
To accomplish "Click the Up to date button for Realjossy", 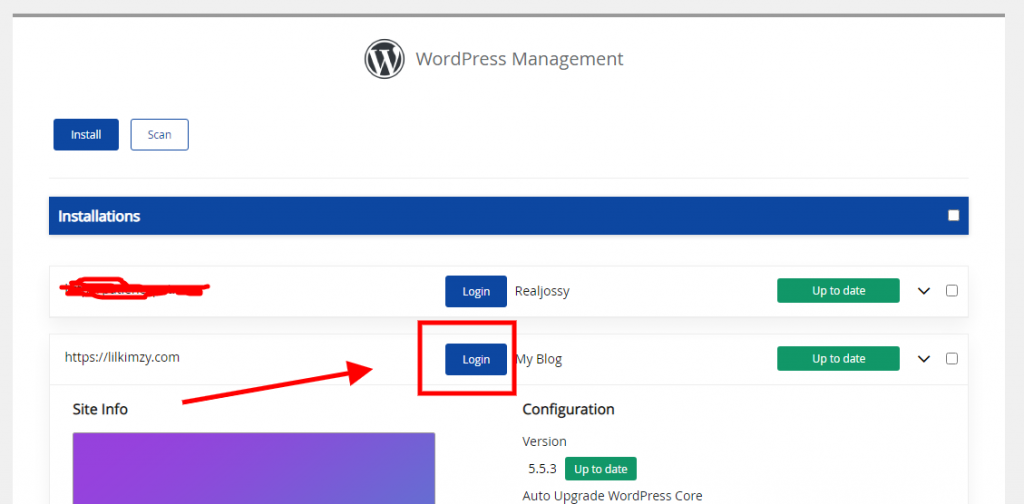I will [x=838, y=291].
